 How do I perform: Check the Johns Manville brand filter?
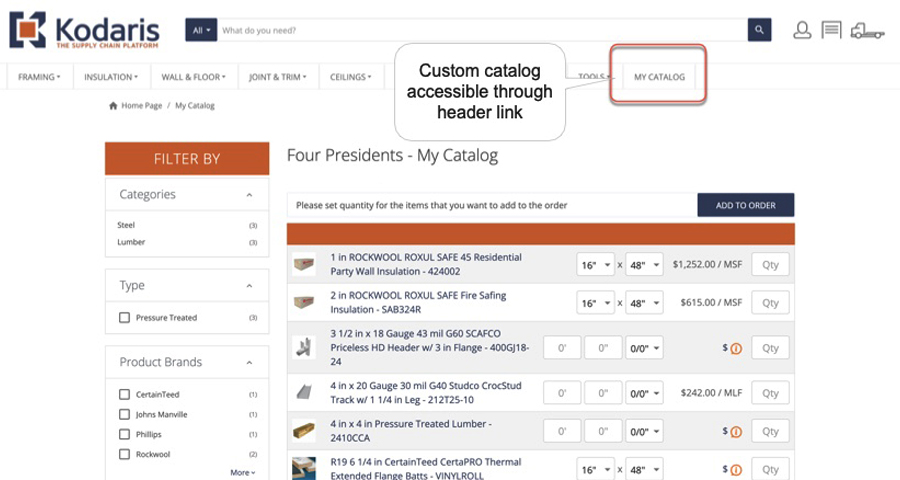coord(124,415)
